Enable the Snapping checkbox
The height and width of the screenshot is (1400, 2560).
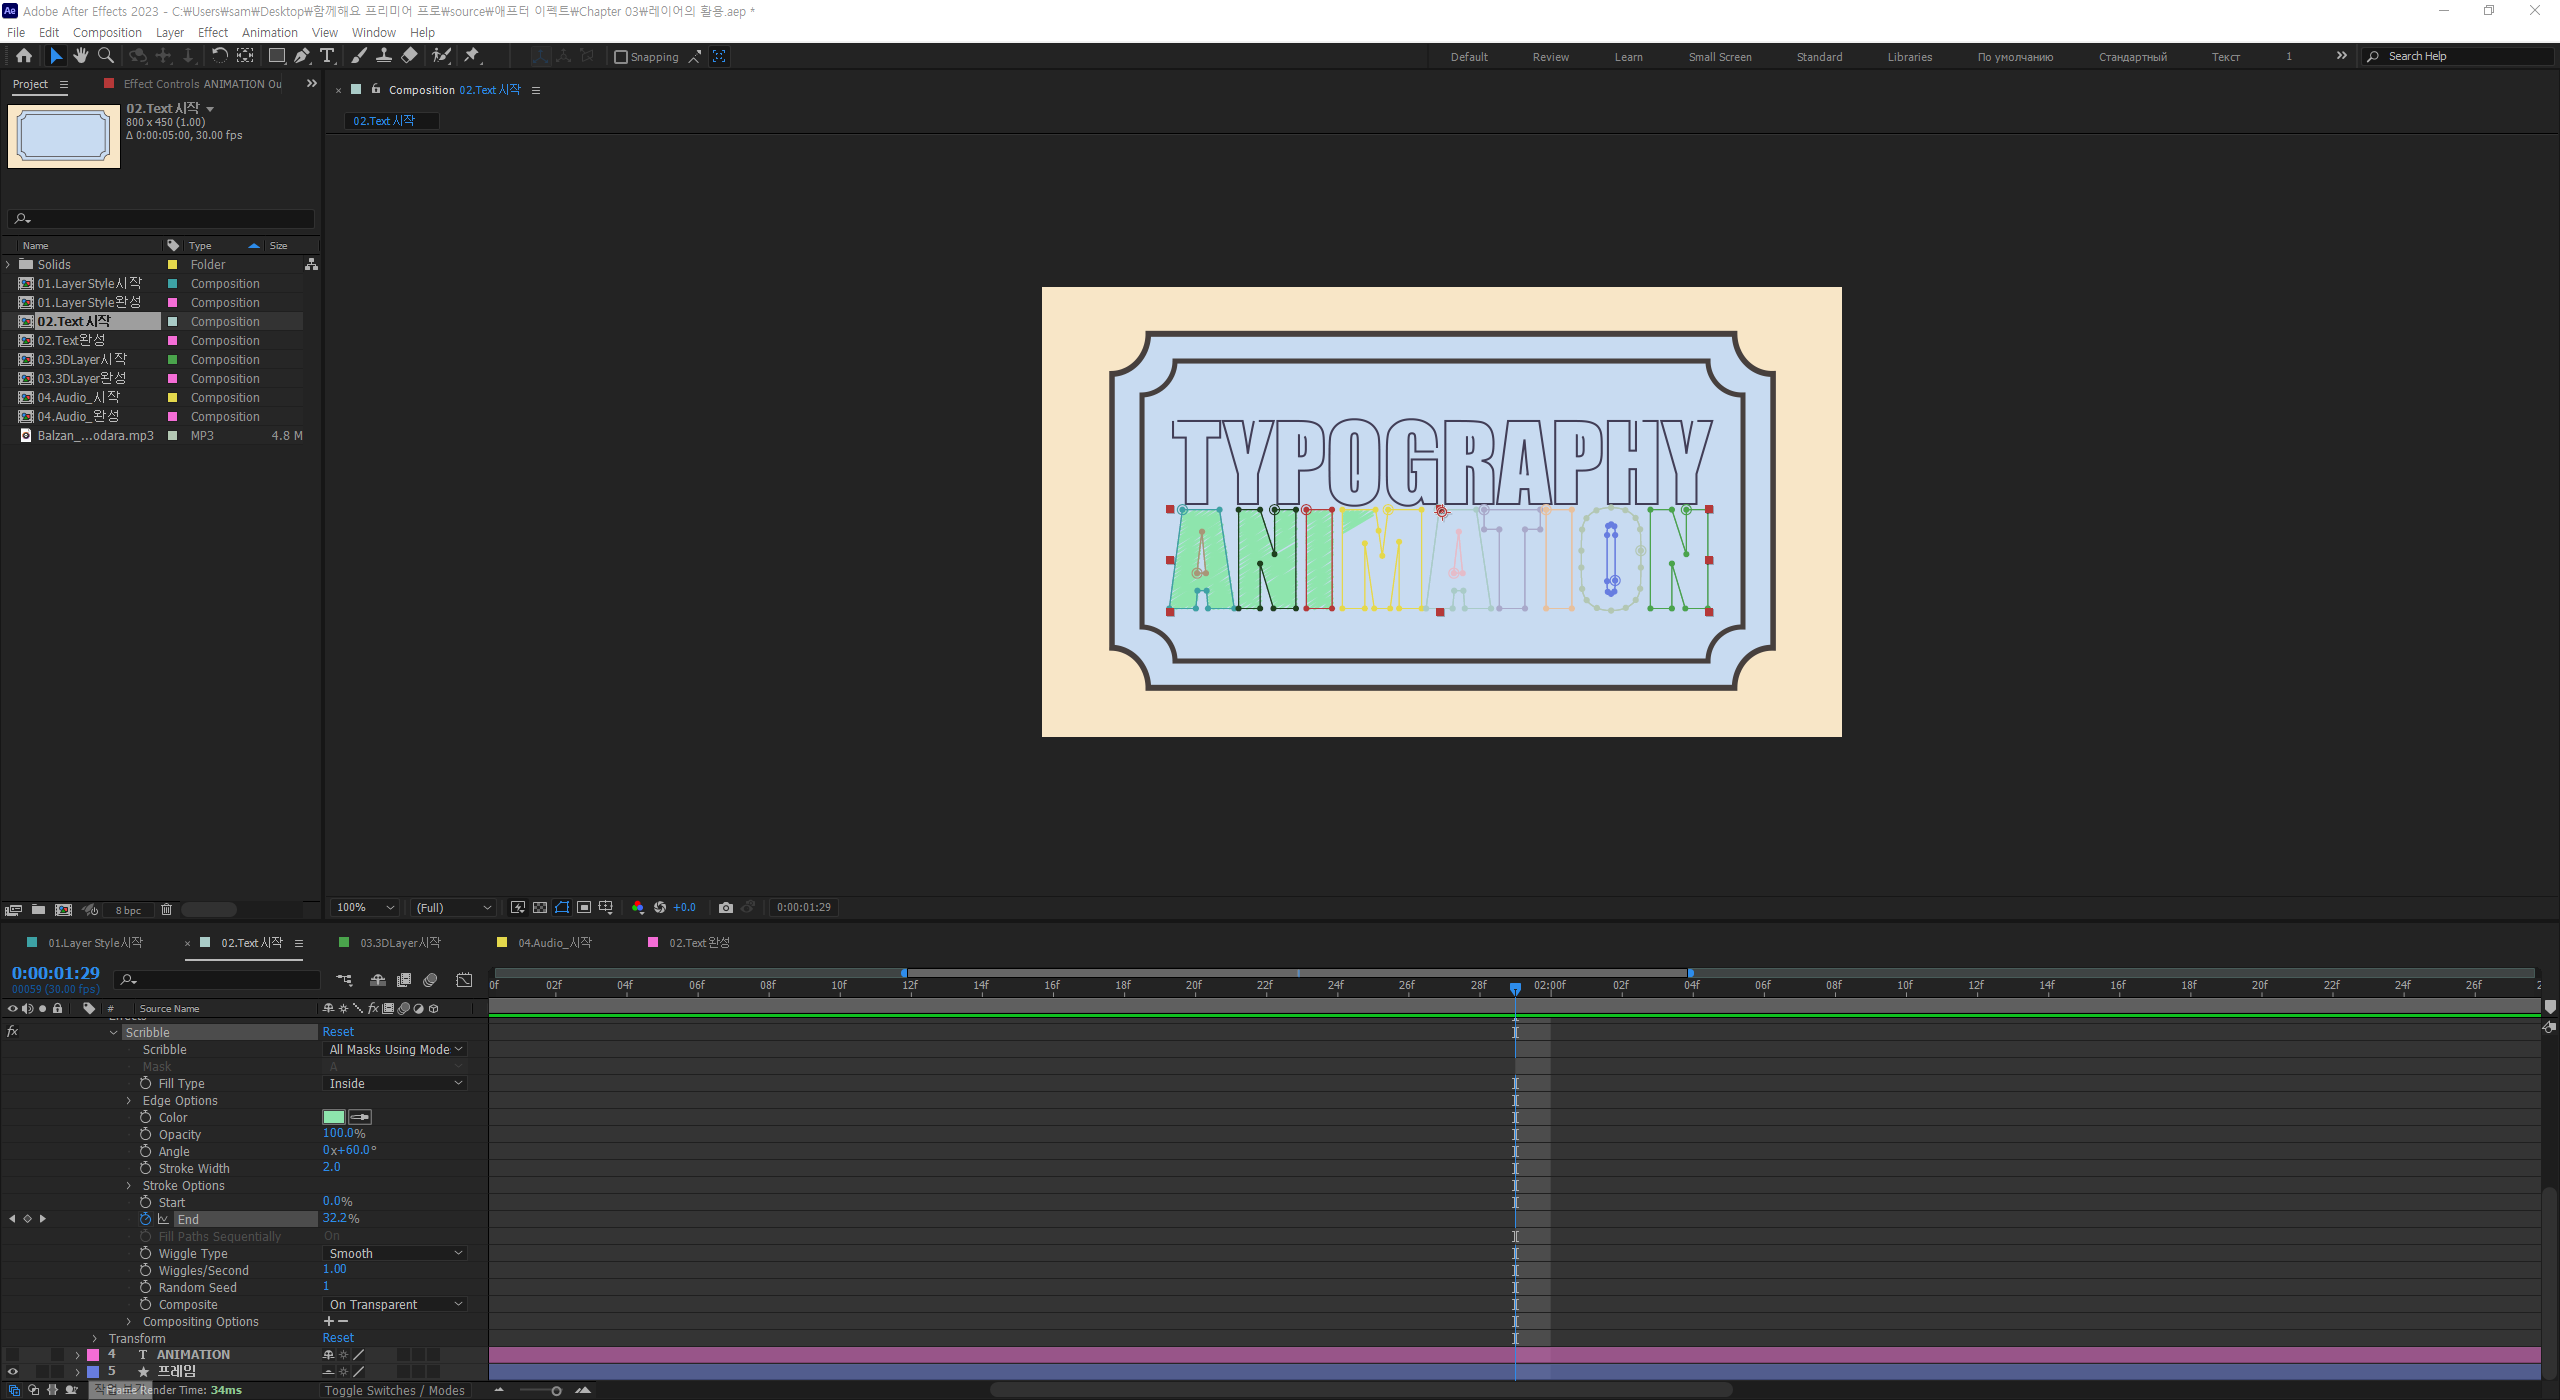pyautogui.click(x=621, y=57)
